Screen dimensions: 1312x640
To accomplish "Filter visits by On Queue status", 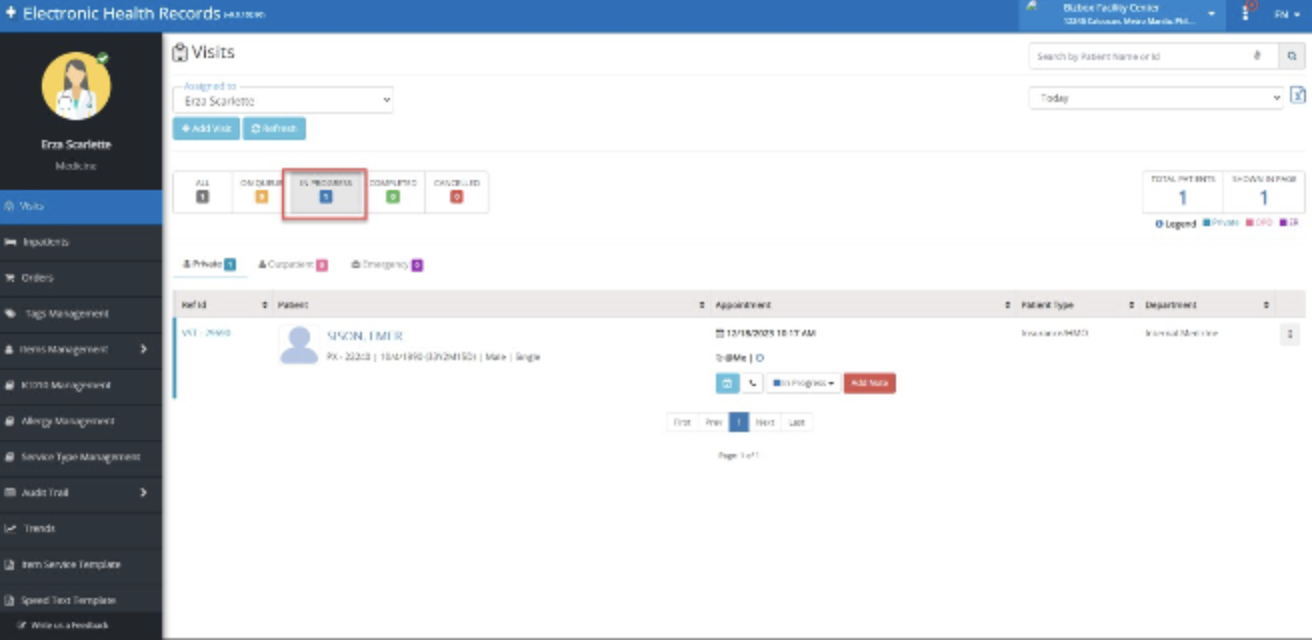I will (x=261, y=191).
